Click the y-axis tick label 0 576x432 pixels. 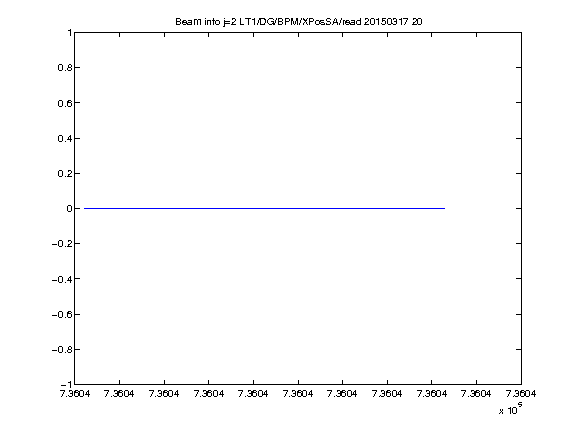pos(69,209)
